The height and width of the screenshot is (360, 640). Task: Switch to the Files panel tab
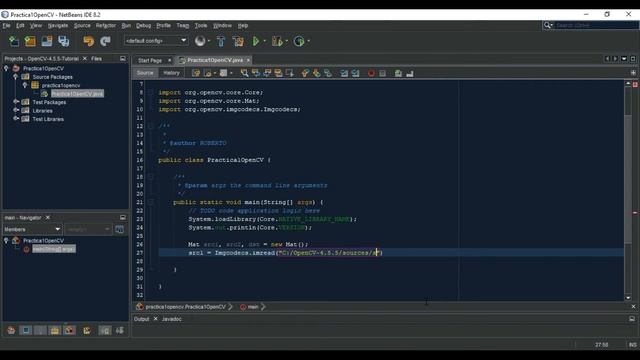click(96, 59)
